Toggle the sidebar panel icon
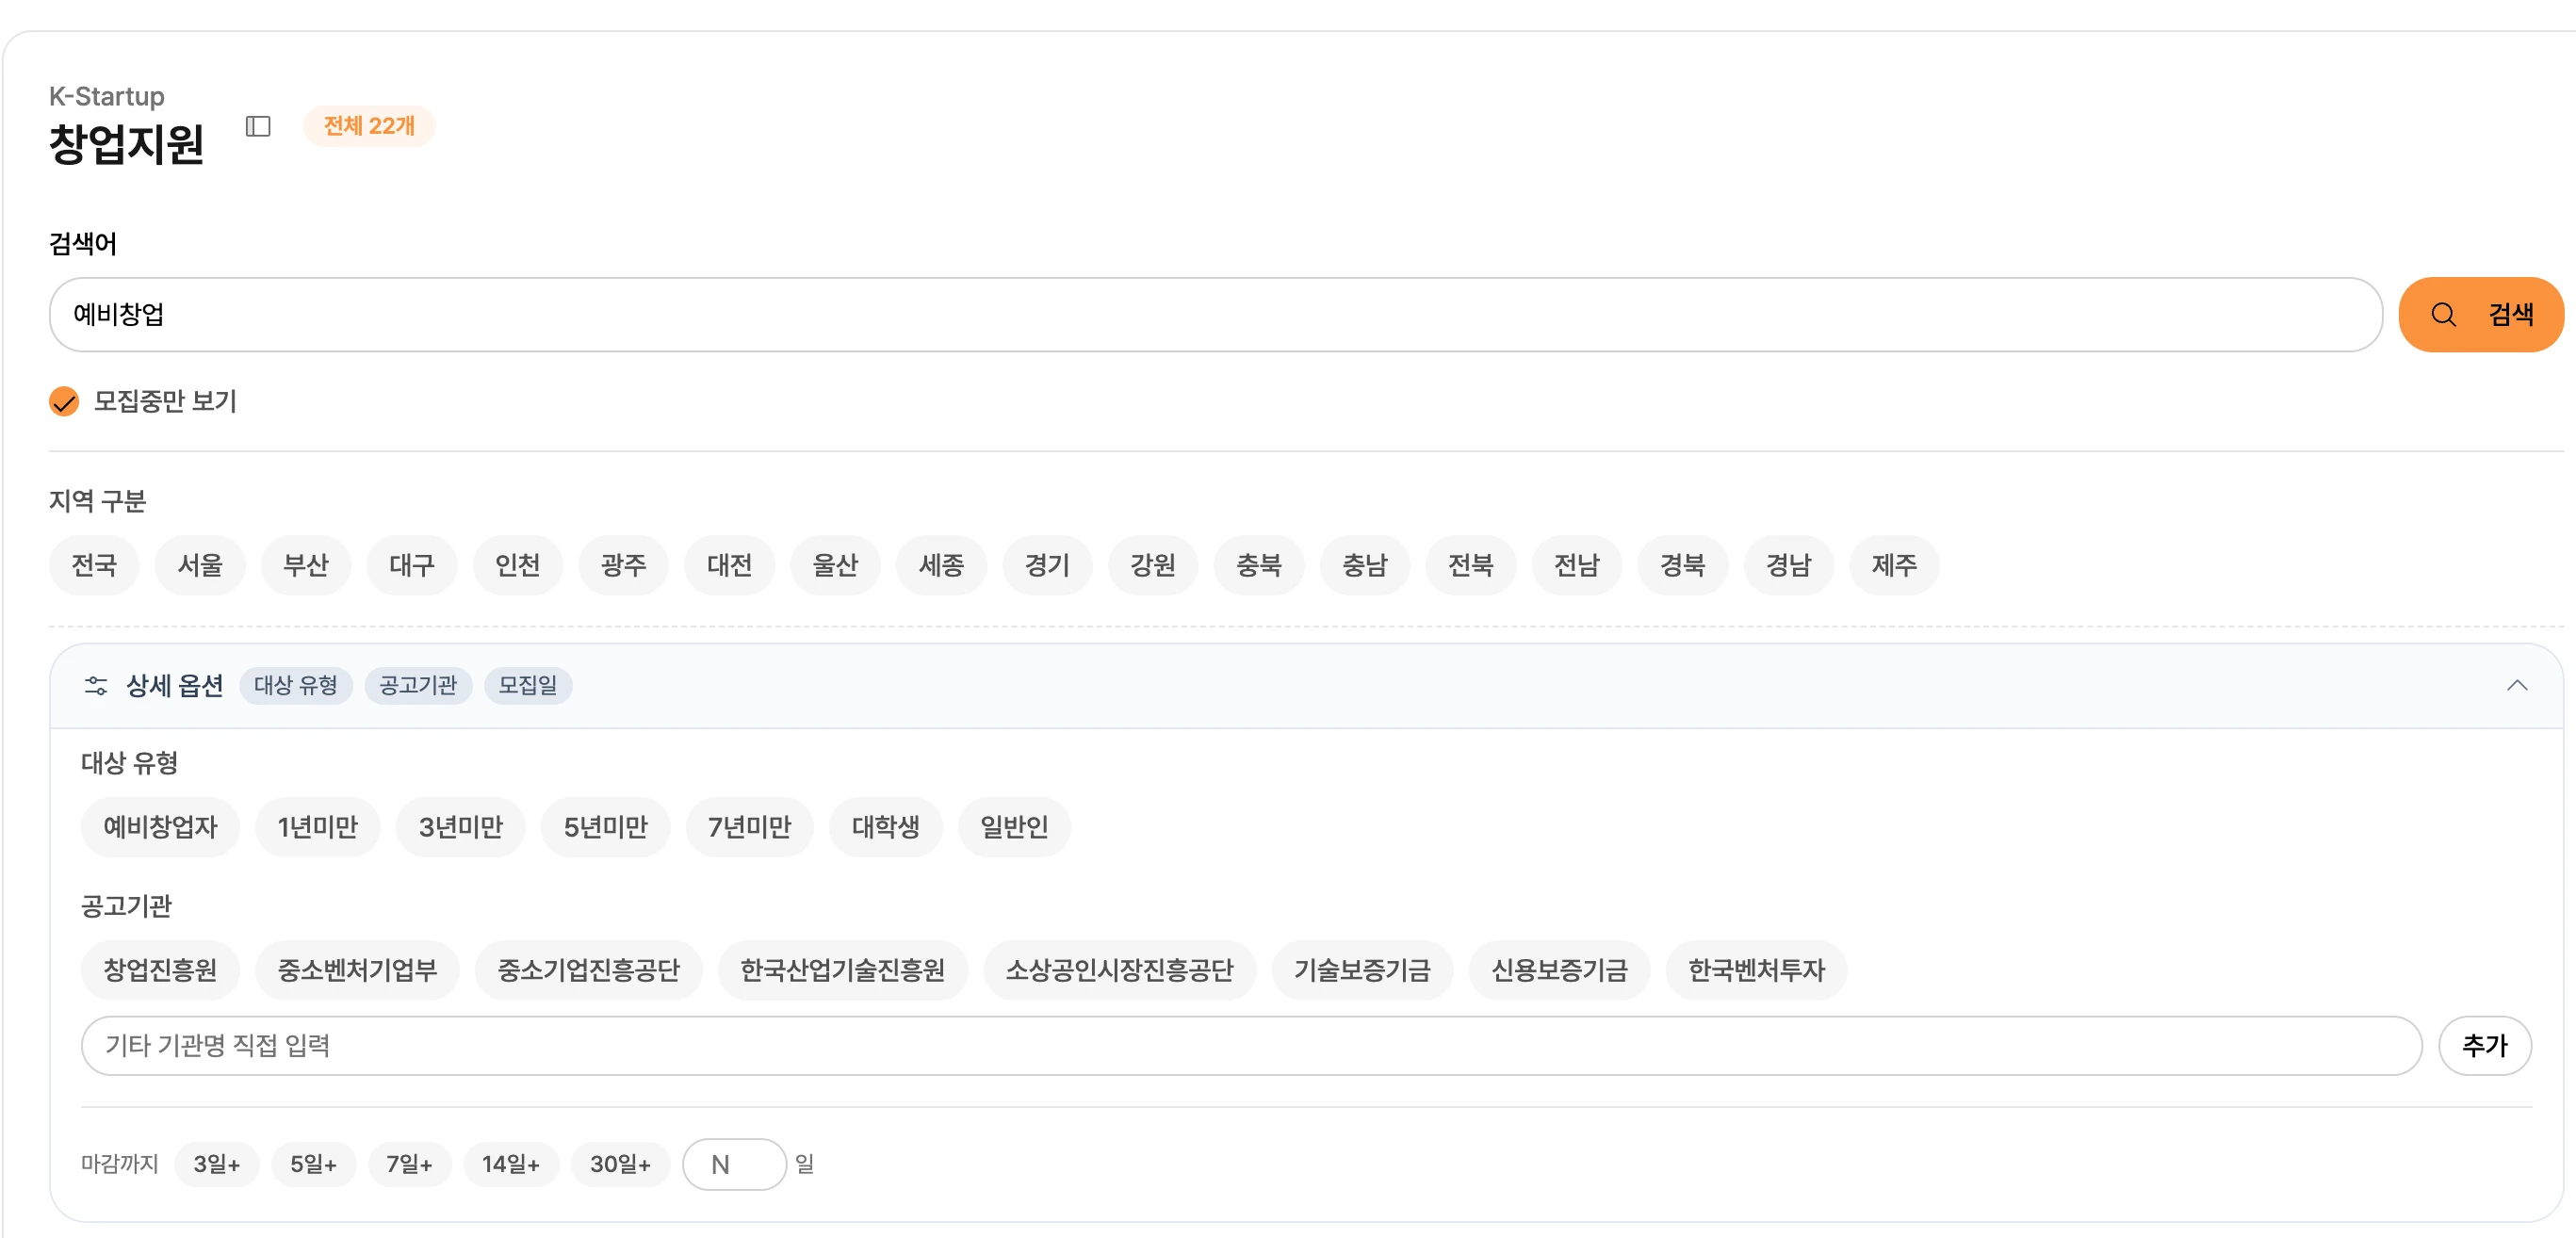The height and width of the screenshot is (1238, 2576). point(258,126)
